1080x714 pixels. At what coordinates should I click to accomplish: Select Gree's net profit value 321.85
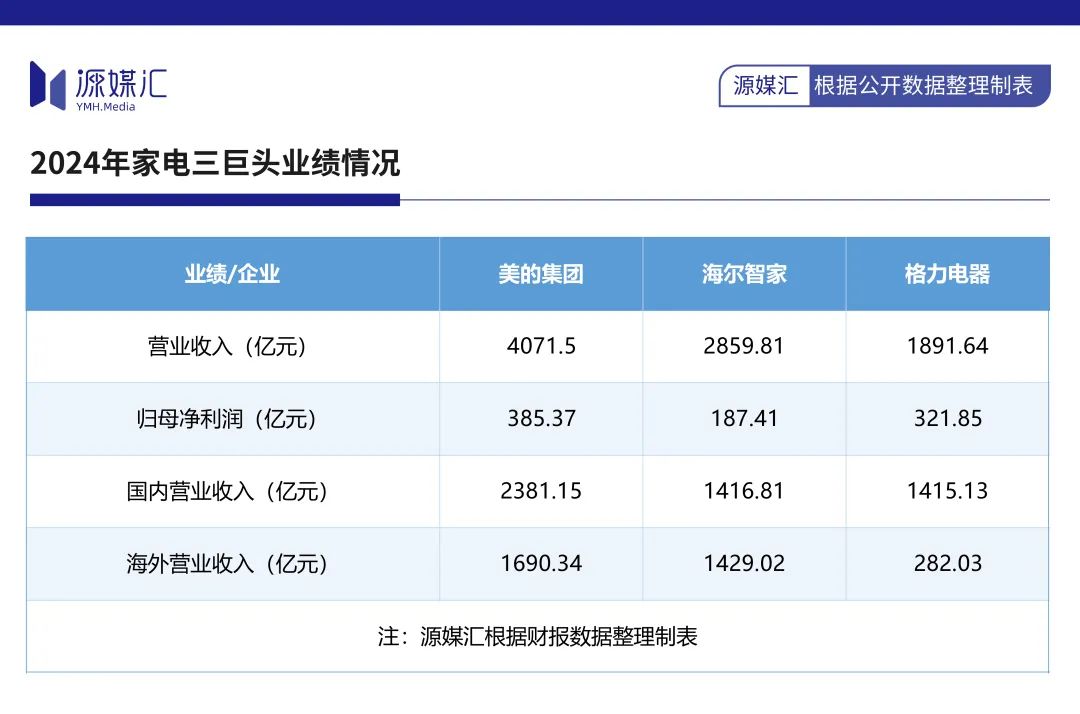tap(948, 419)
